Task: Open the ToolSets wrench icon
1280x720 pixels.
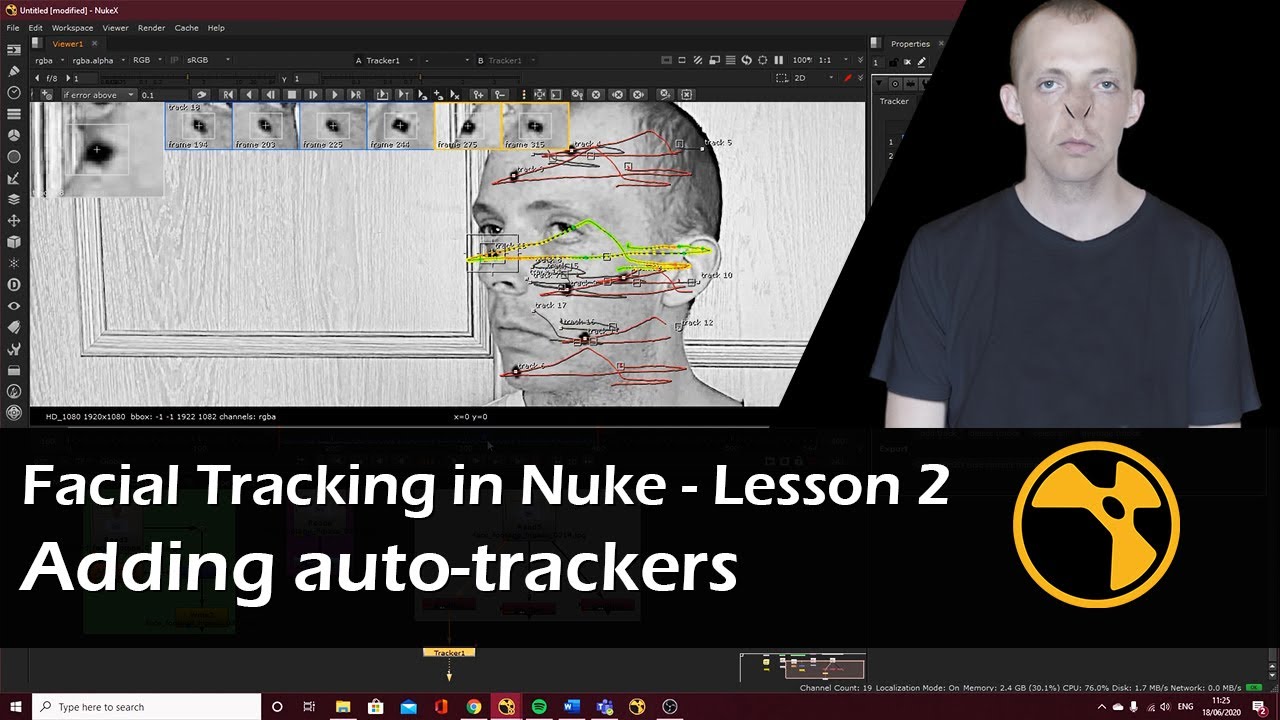Action: [x=14, y=349]
